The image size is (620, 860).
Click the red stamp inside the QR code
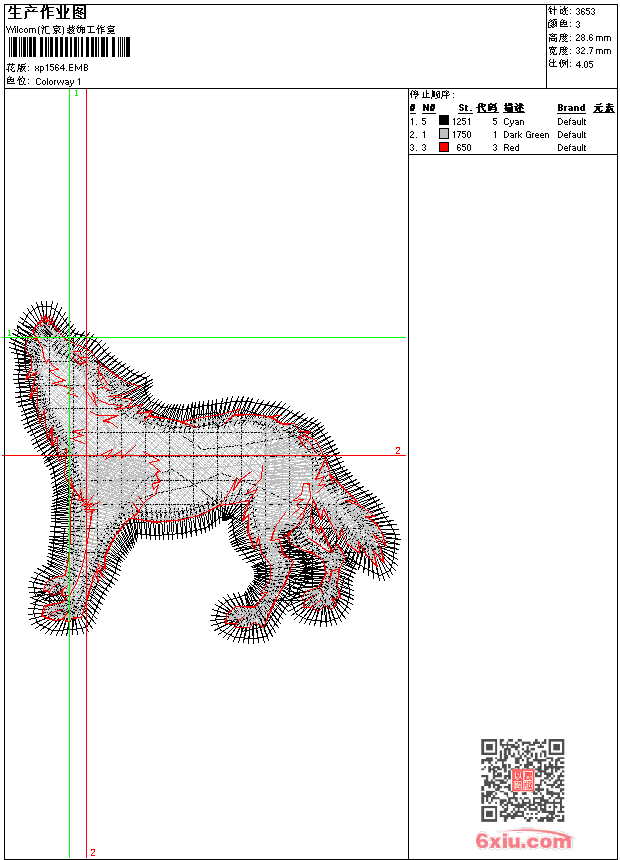coord(523,781)
